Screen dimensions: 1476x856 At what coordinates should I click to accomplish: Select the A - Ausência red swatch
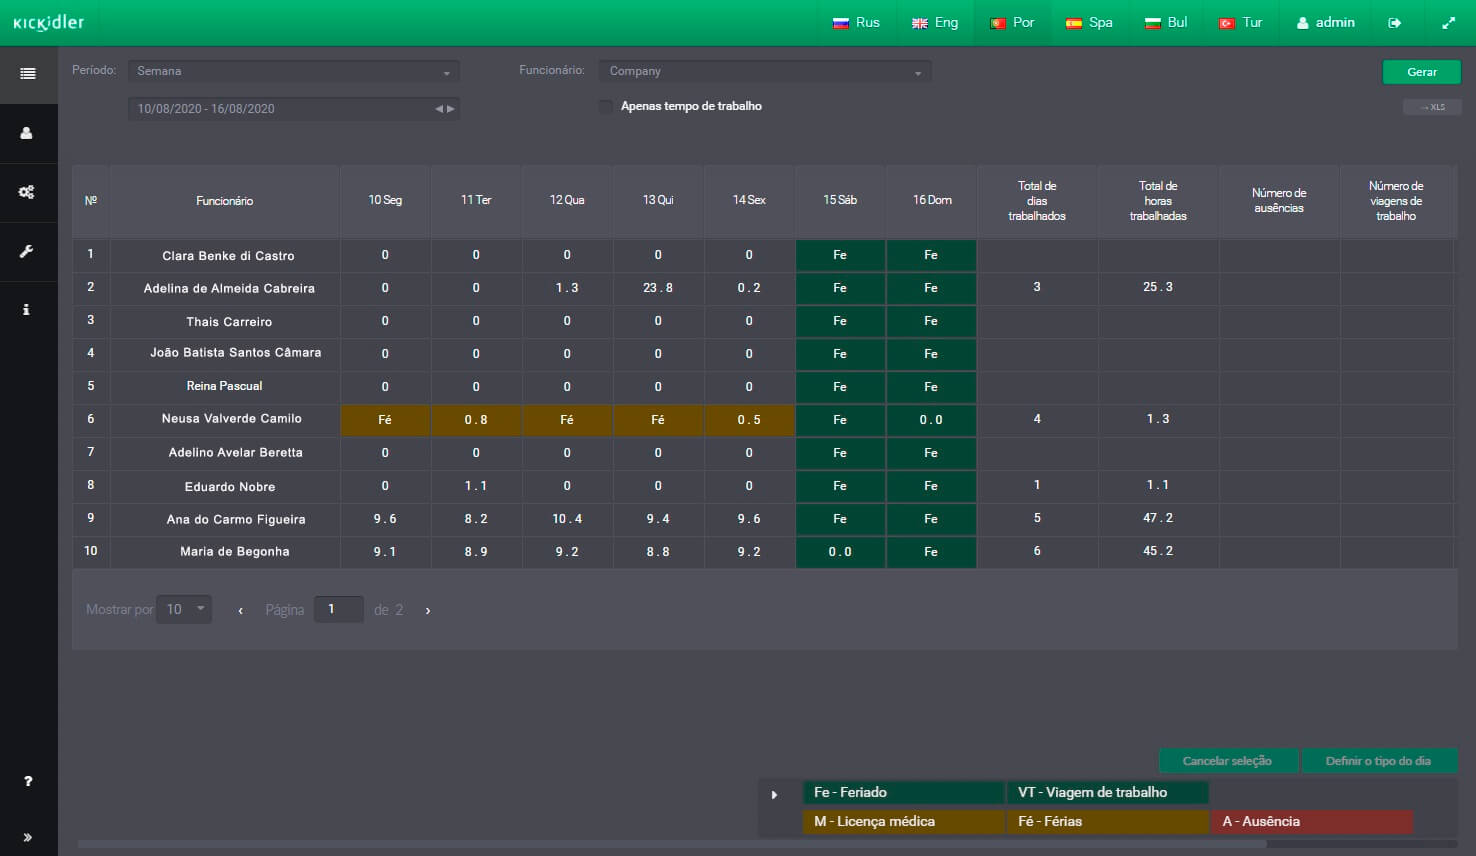pos(1313,822)
